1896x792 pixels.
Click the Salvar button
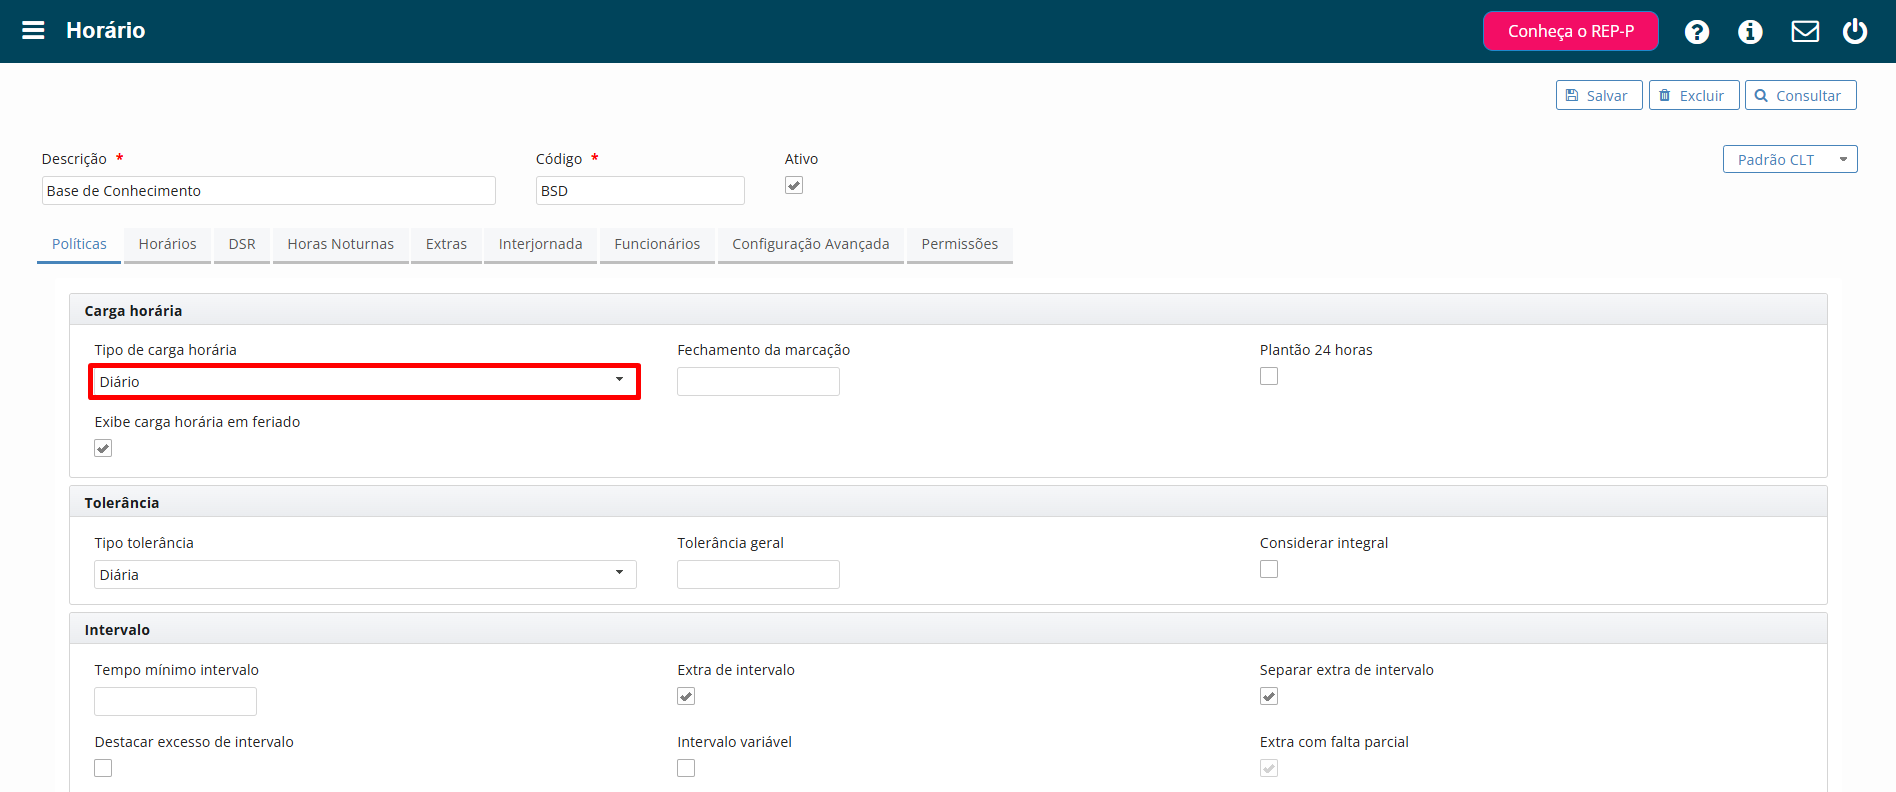click(x=1599, y=95)
